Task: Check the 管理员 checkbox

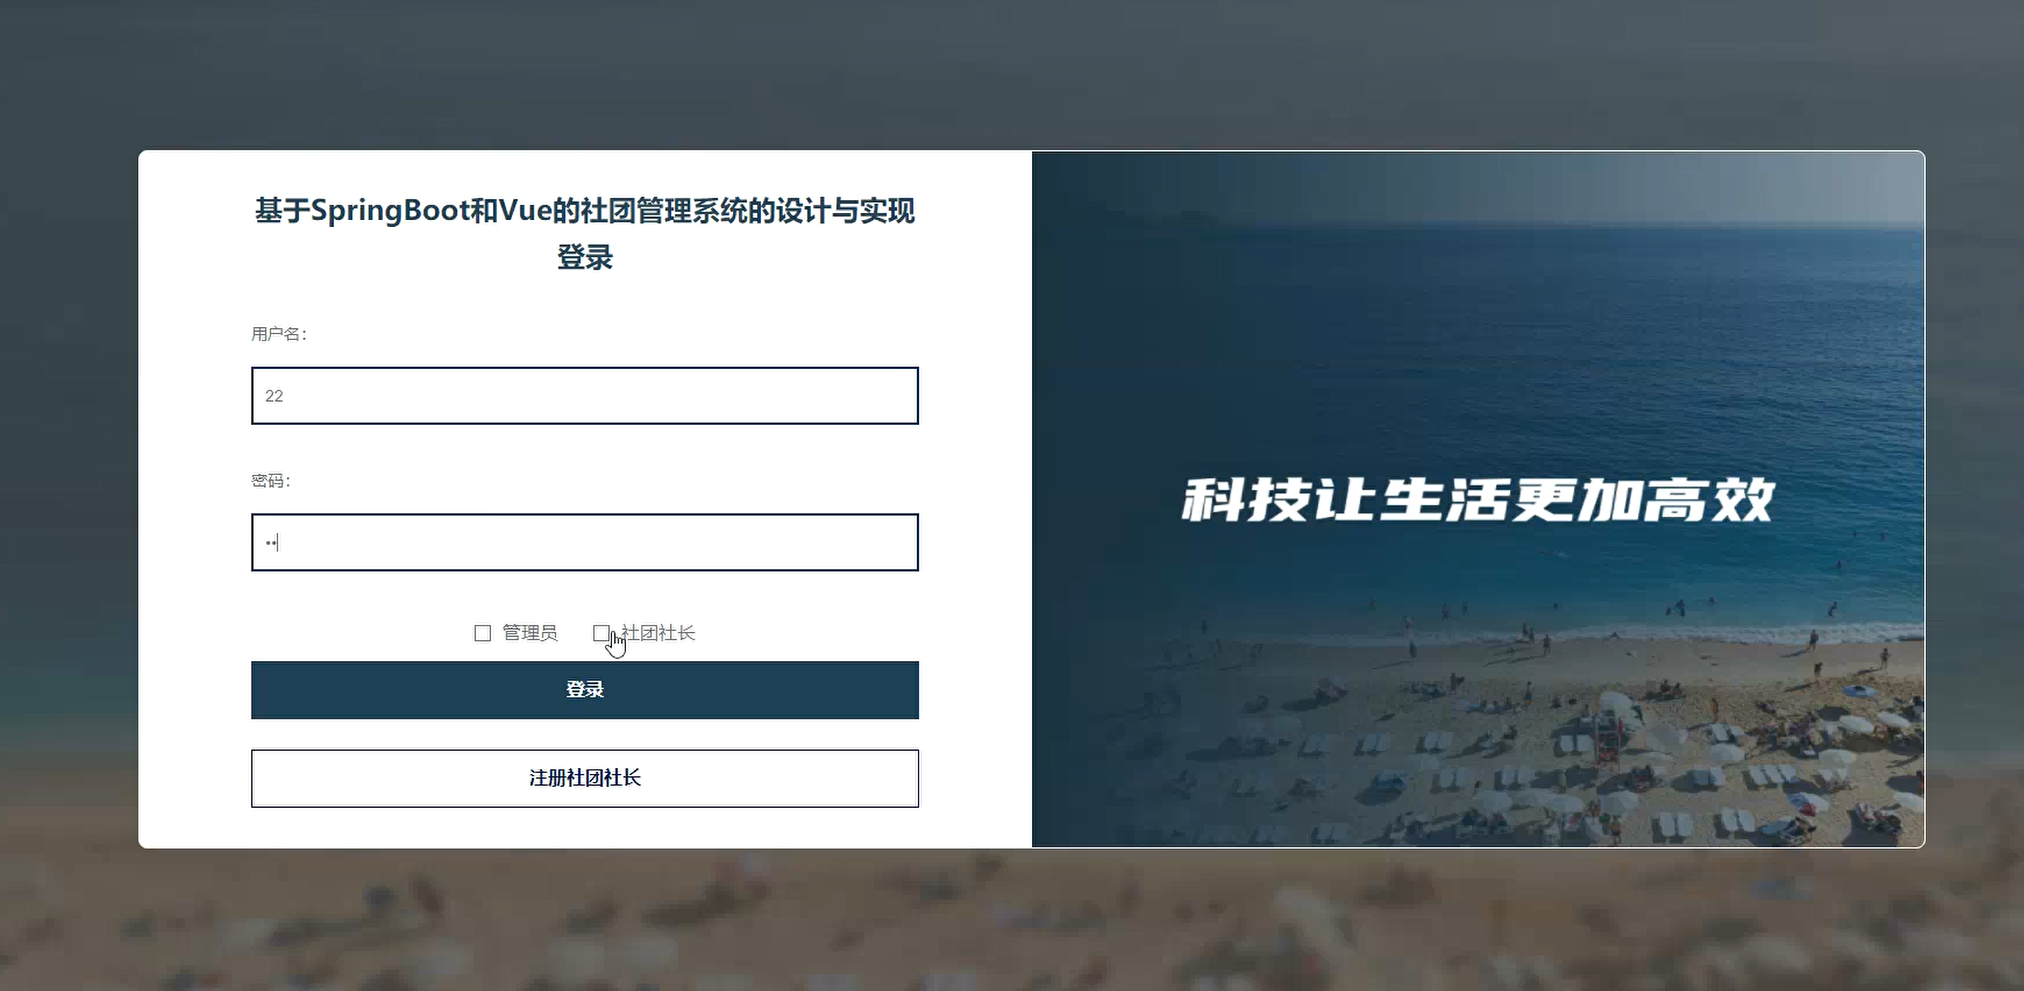Action: click(482, 633)
